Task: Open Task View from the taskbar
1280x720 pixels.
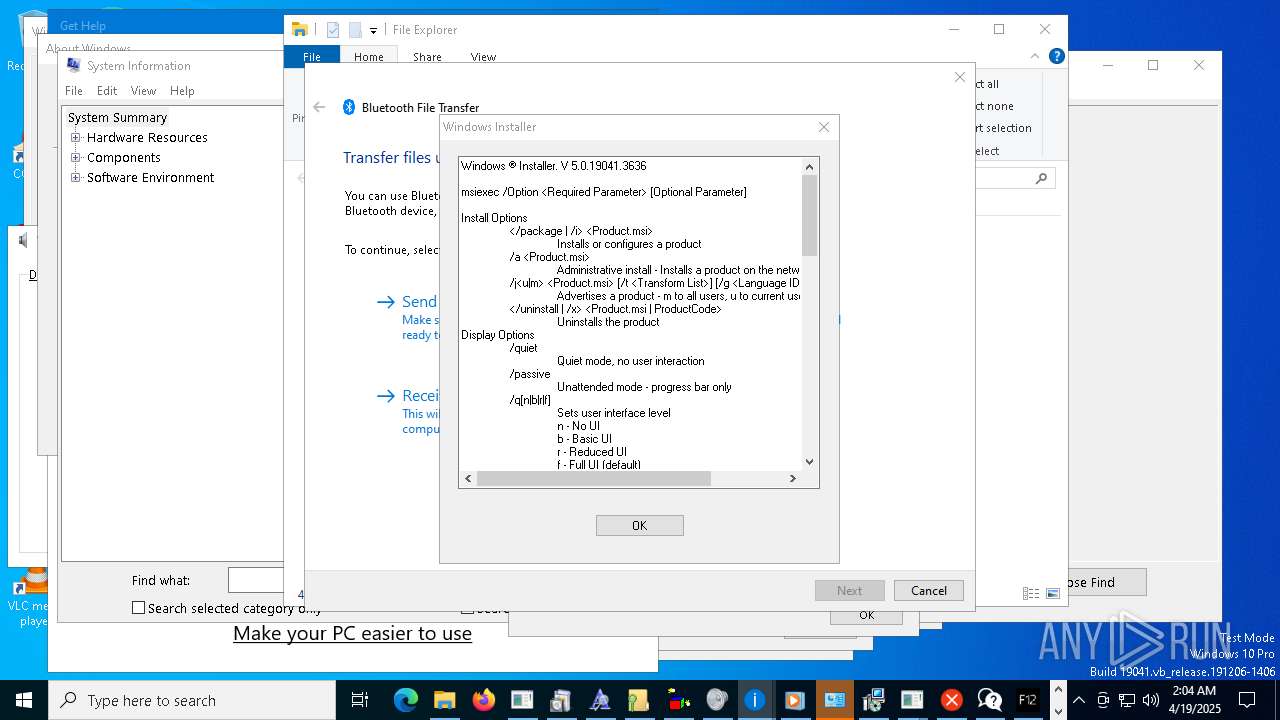Action: 360,700
